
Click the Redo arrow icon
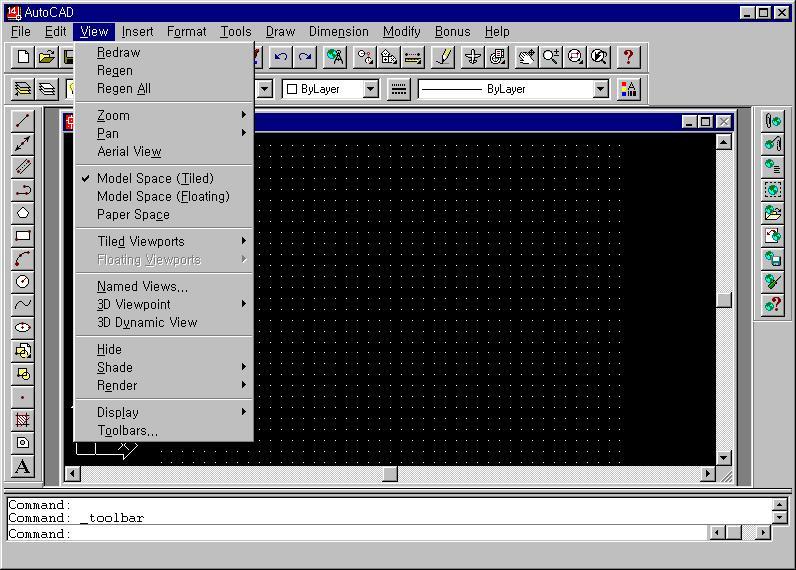tap(305, 57)
